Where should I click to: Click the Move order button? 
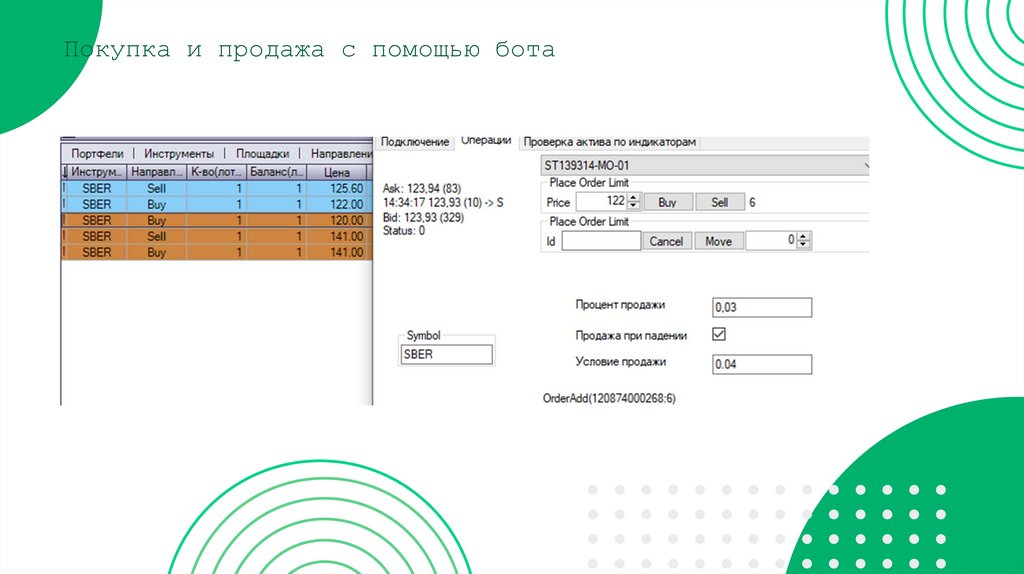click(718, 241)
